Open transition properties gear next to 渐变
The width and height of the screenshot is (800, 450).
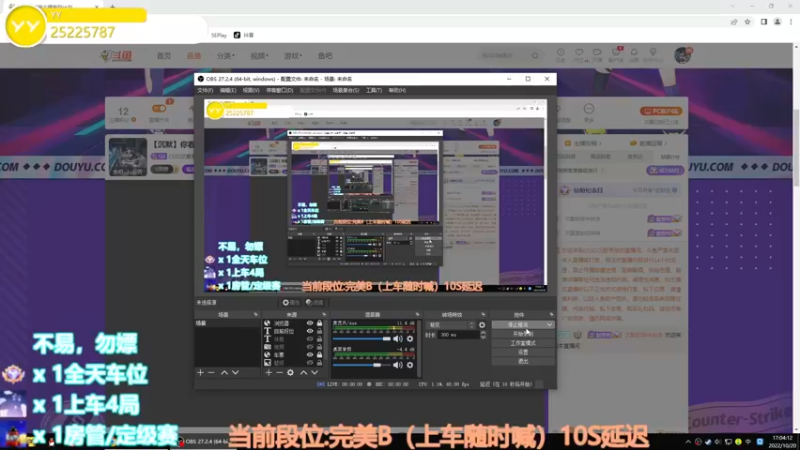tap(482, 325)
